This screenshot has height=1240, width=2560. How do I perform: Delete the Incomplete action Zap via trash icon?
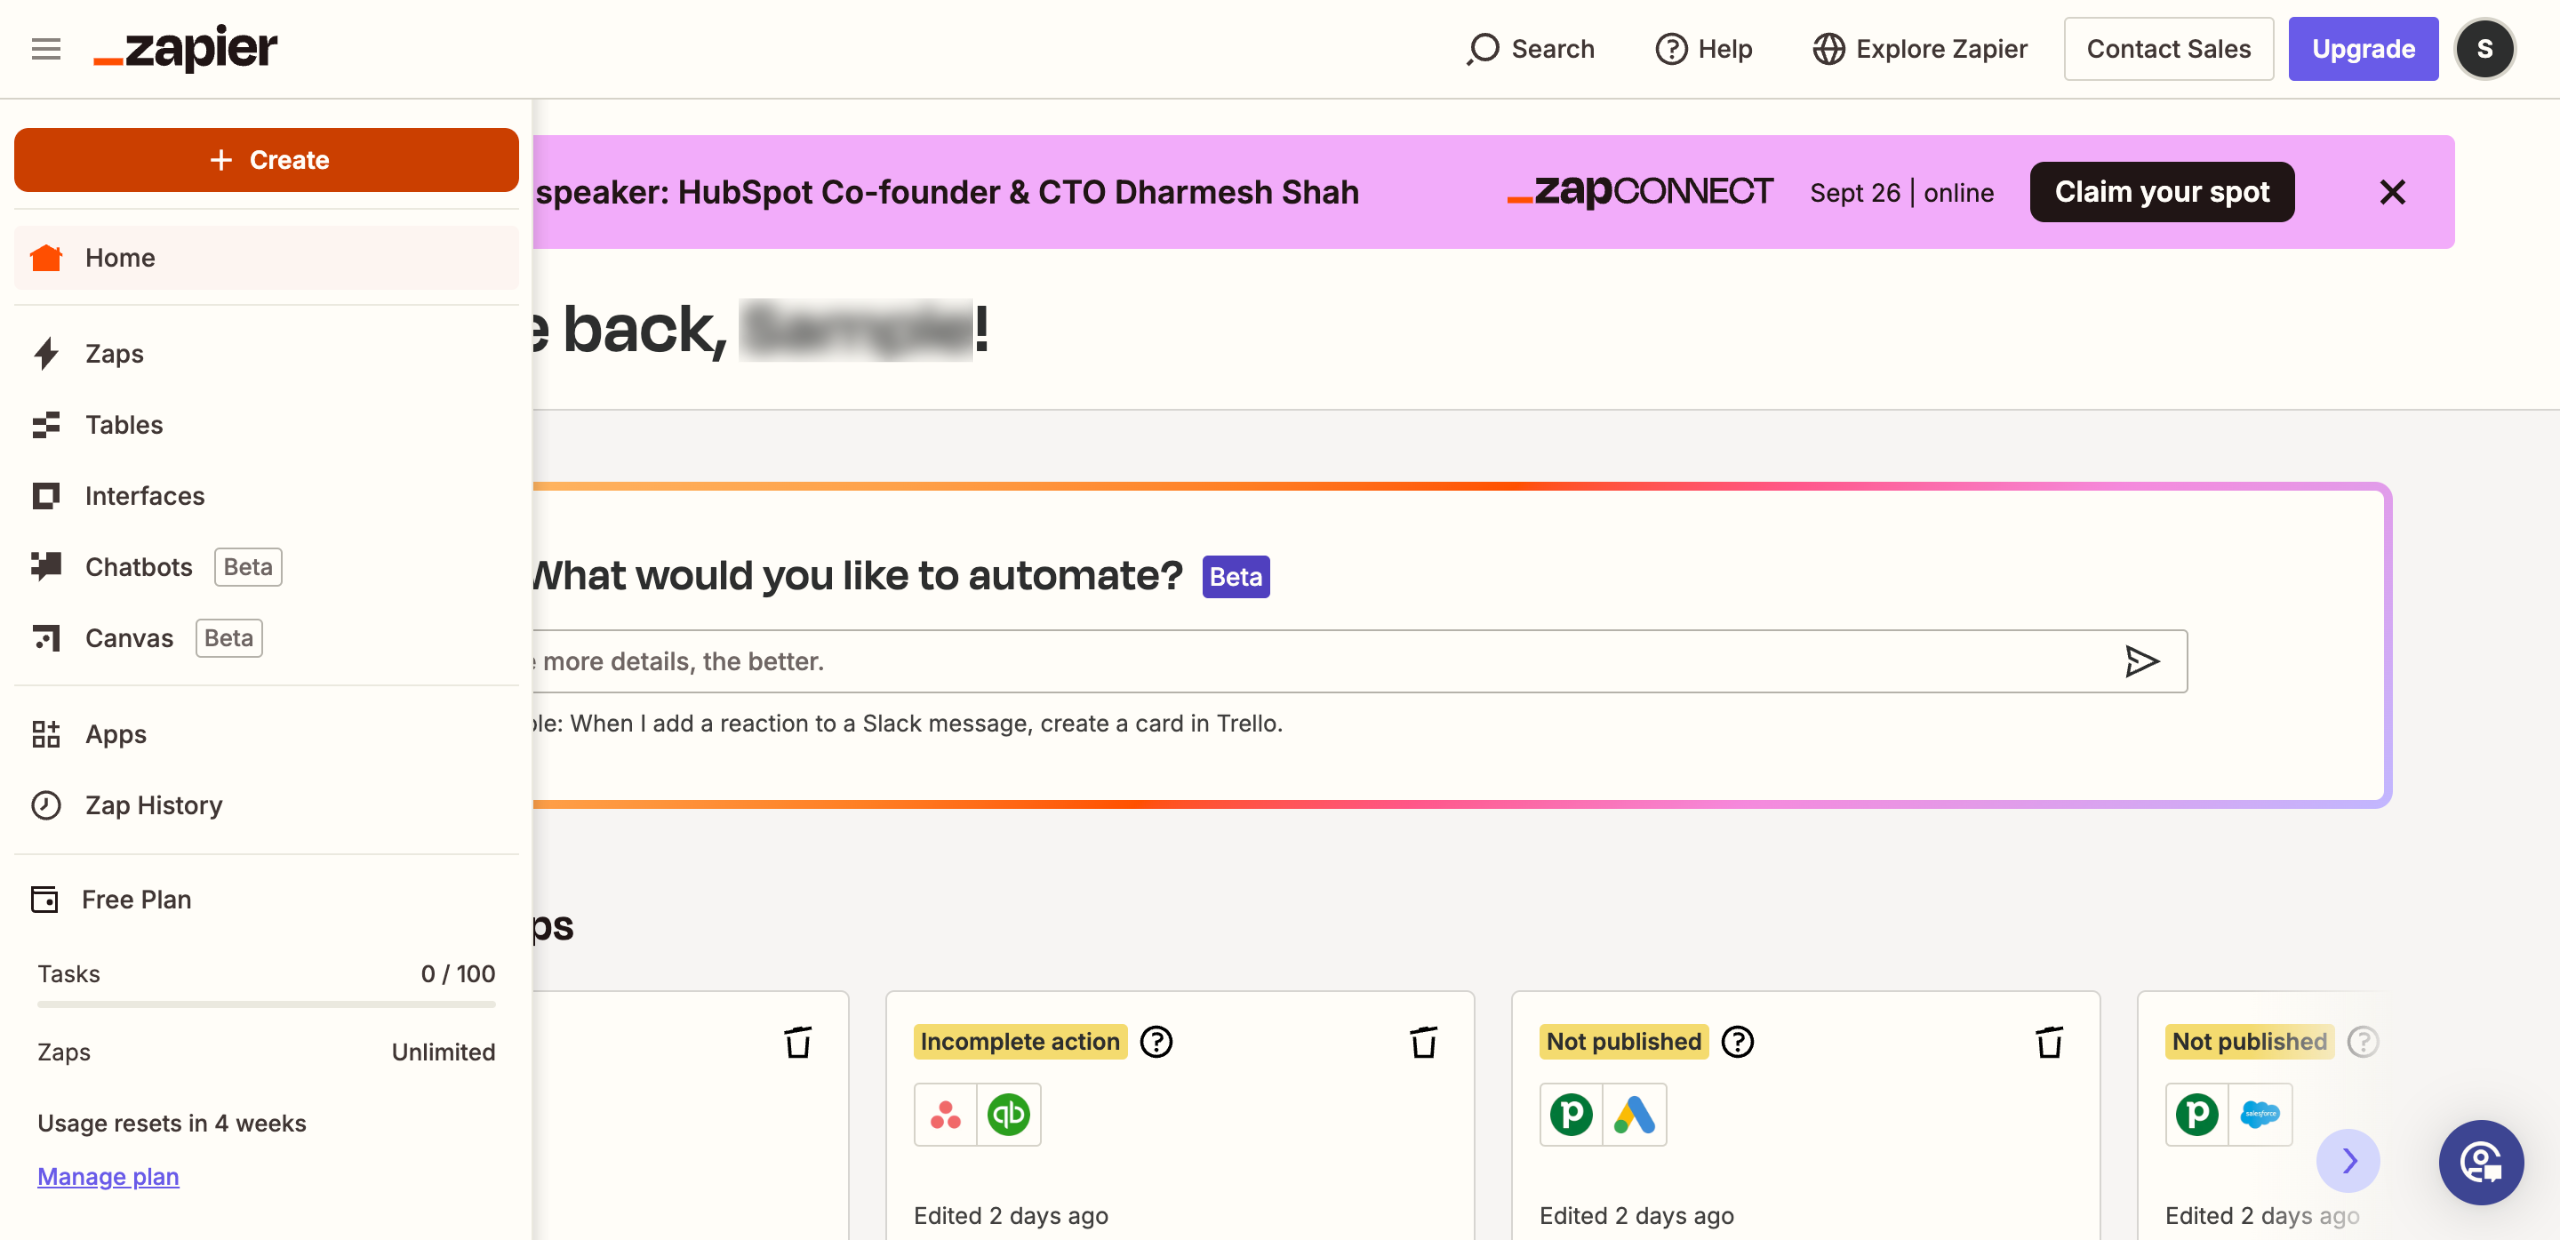(x=1423, y=1042)
